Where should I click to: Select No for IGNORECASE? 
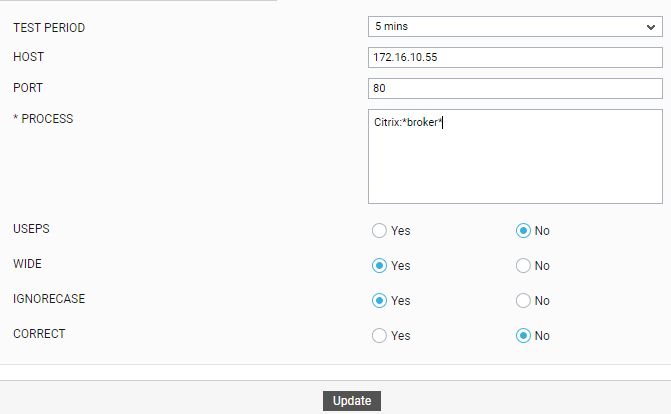click(523, 301)
